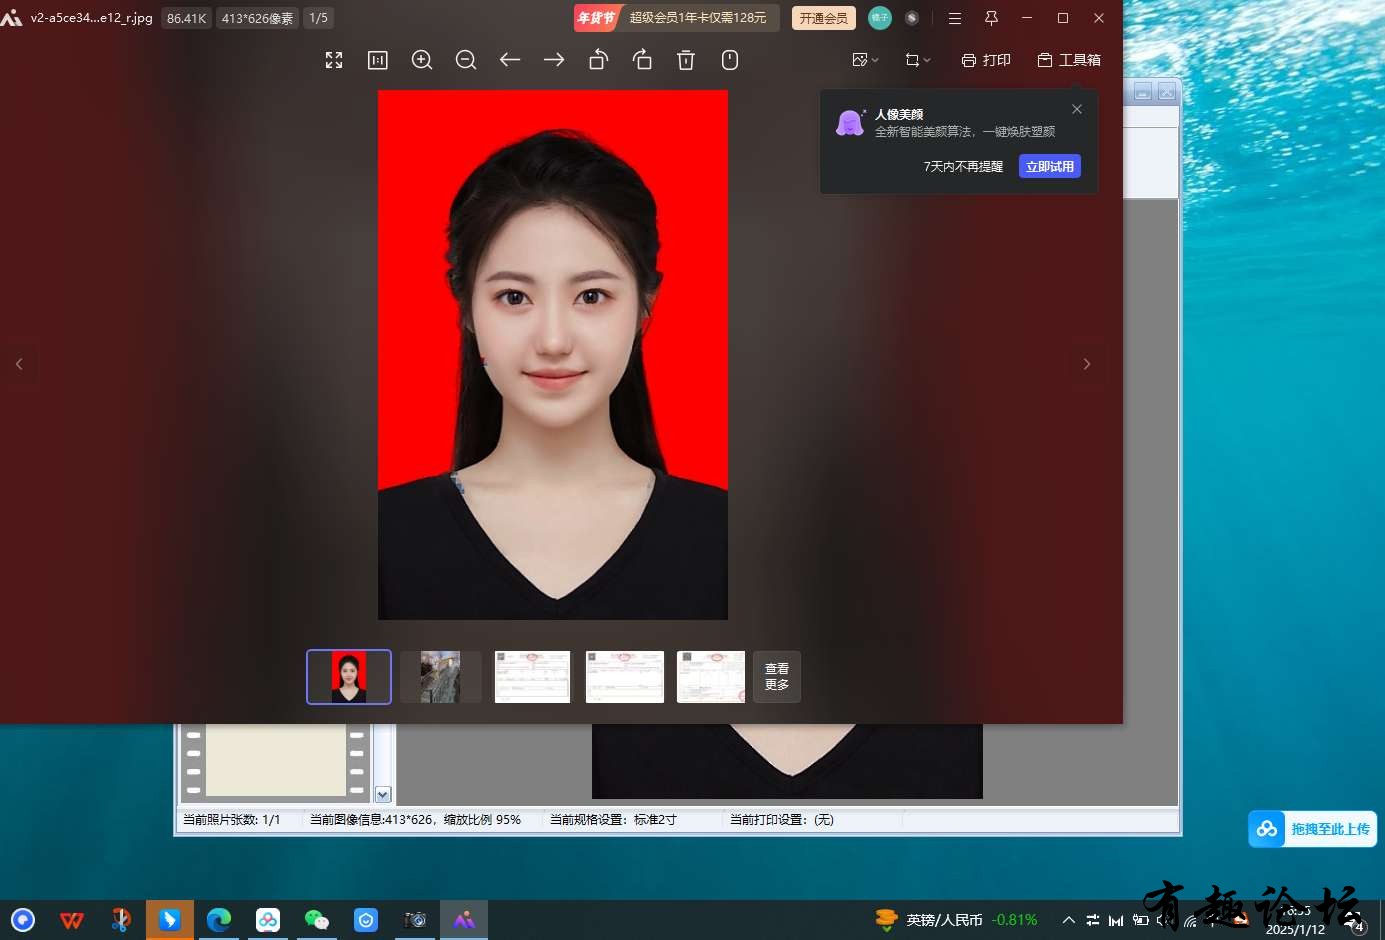Click 立即试用 in beauty popup
1385x940 pixels.
[x=1050, y=167]
